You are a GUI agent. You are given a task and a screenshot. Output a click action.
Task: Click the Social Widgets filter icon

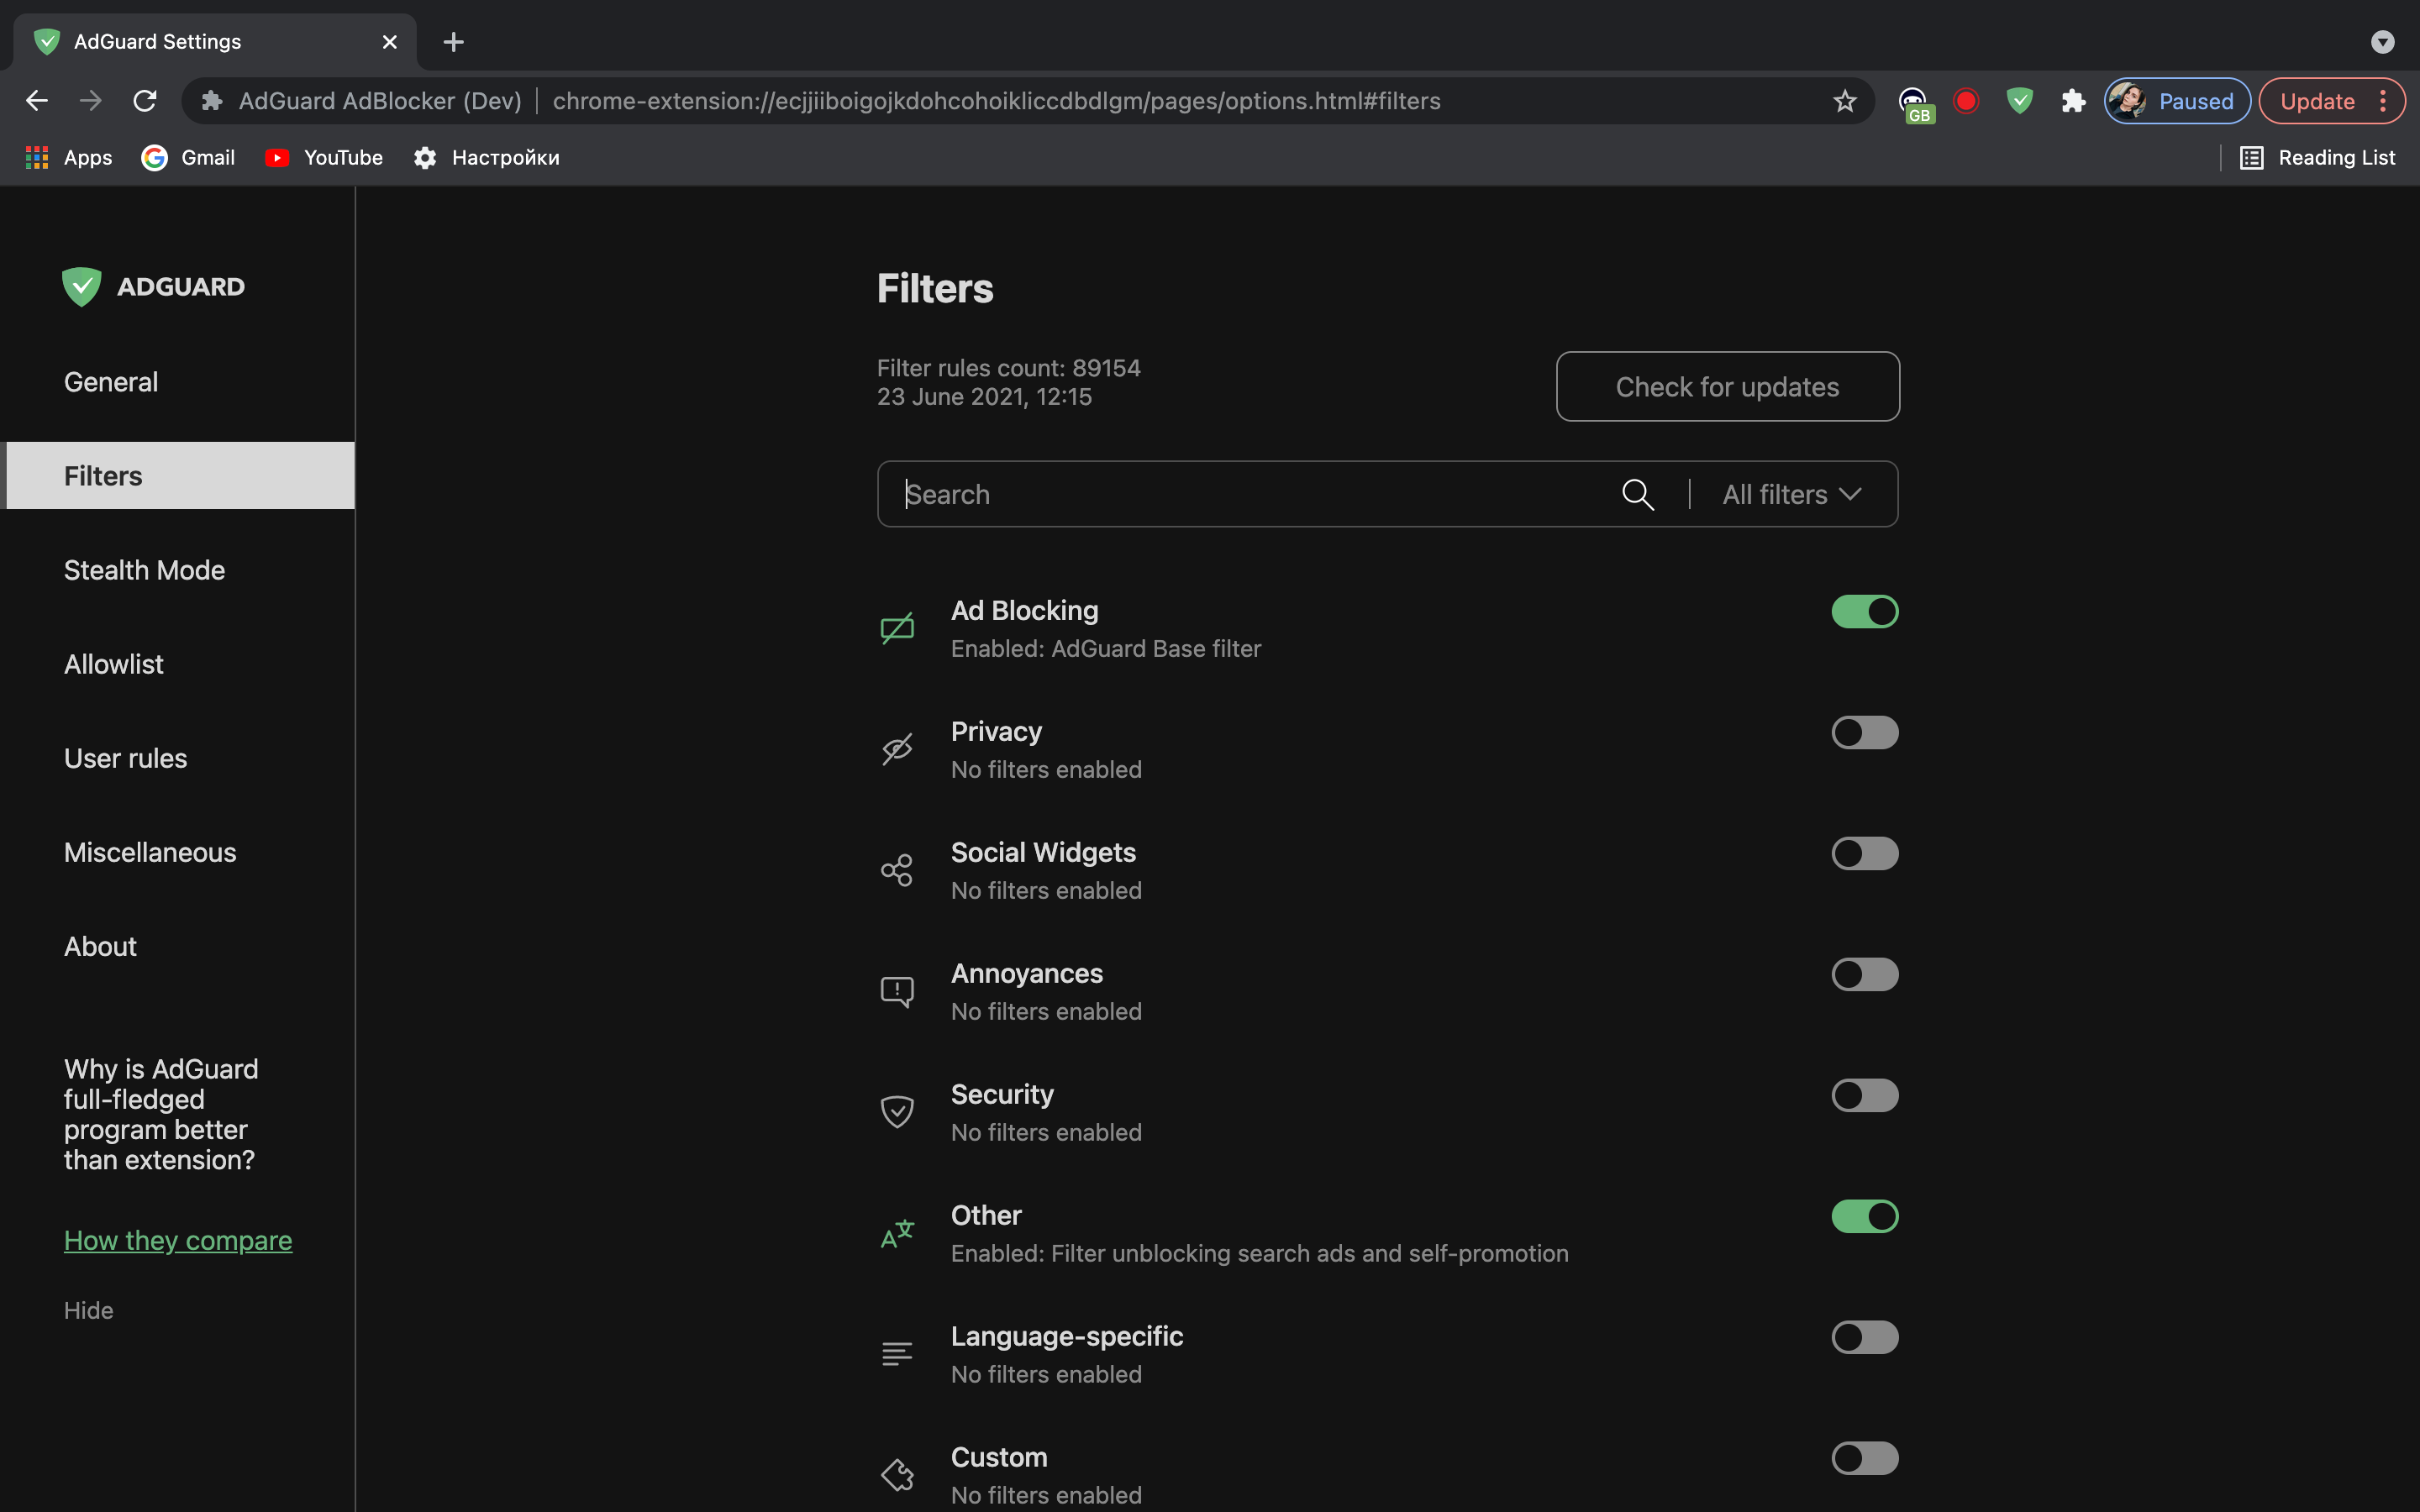pos(897,869)
